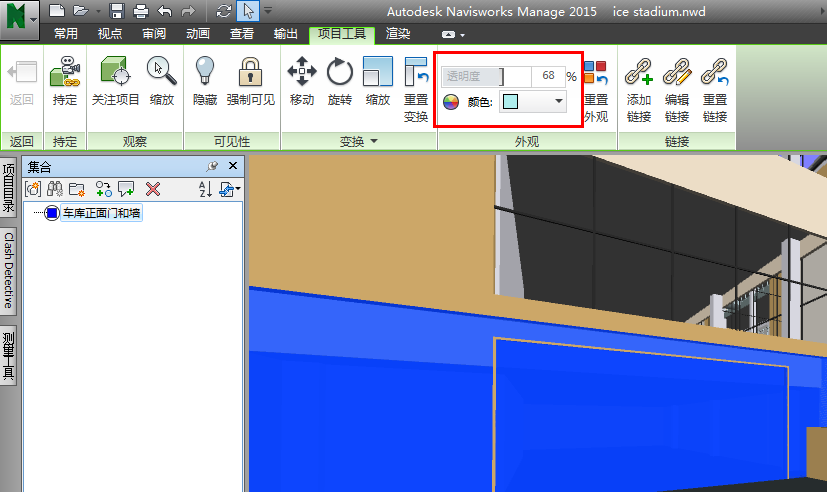Expand the 变换 panel dropdown arrow
827x492 pixels.
pyautogui.click(x=375, y=142)
